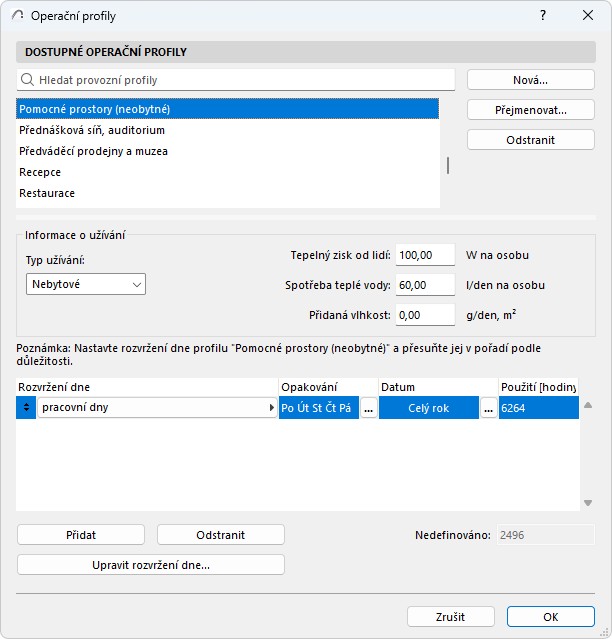Open Upravit rozvržení dne... dialog
The height and width of the screenshot is (639, 612).
(x=151, y=565)
